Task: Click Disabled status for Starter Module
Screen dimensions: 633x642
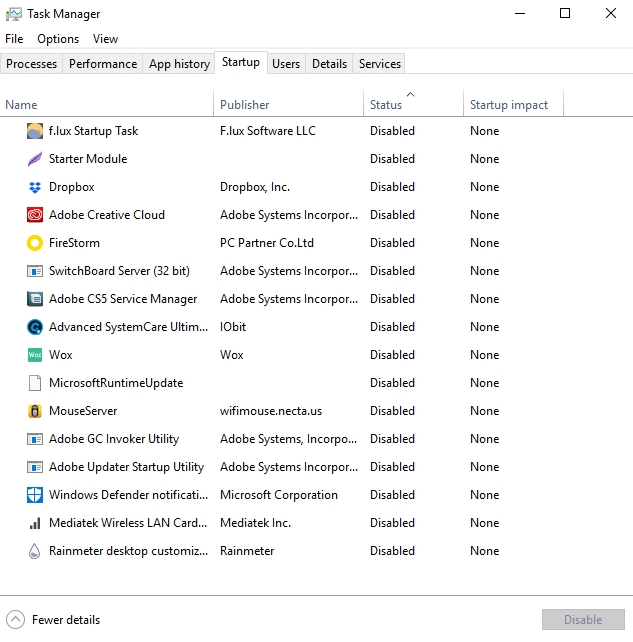Action: pyautogui.click(x=392, y=159)
